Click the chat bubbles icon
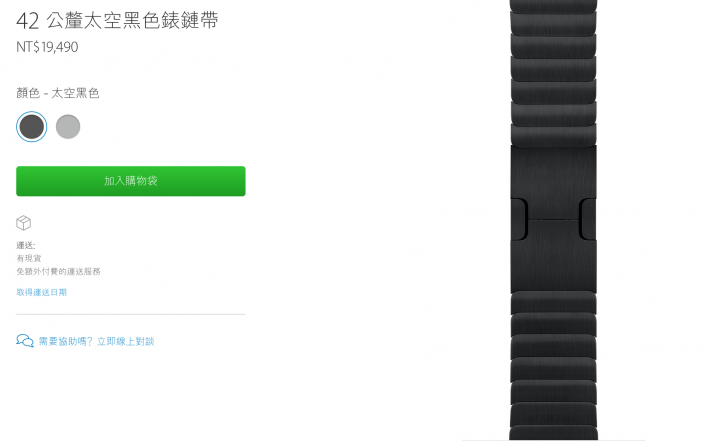720x446 pixels. pyautogui.click(x=25, y=341)
